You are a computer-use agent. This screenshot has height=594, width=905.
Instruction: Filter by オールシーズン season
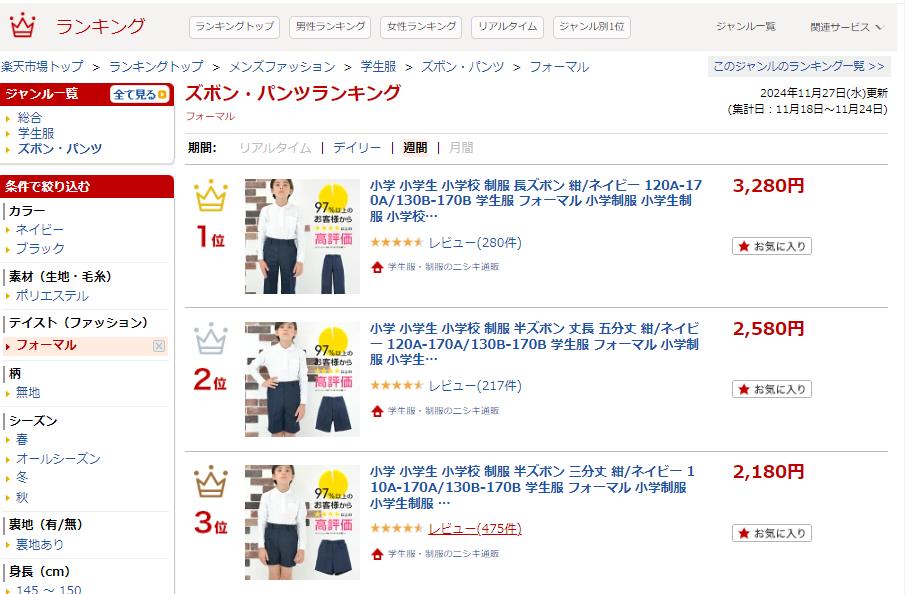pyautogui.click(x=58, y=459)
